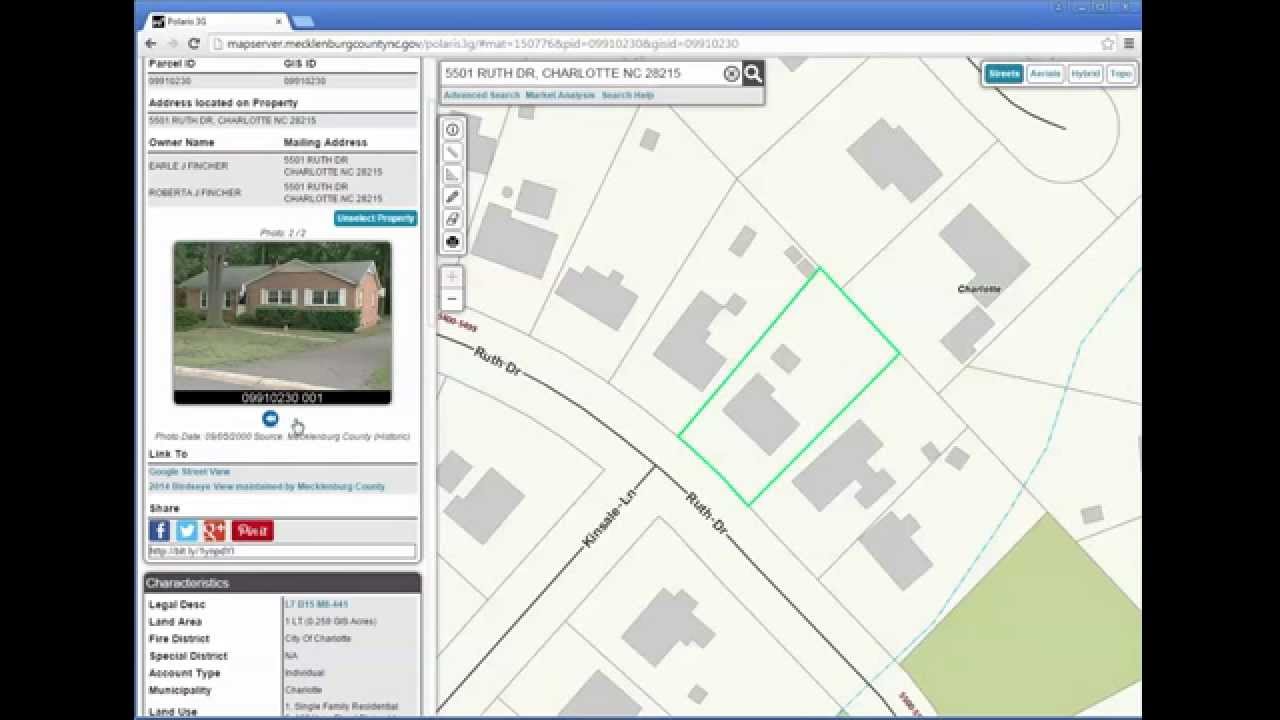Click the browser URL address bar
Image resolution: width=1280 pixels, height=720 pixels.
(658, 44)
